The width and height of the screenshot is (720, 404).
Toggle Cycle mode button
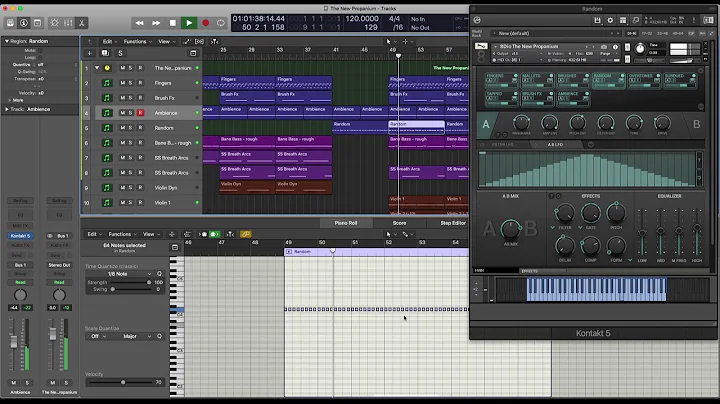pyautogui.click(x=221, y=23)
